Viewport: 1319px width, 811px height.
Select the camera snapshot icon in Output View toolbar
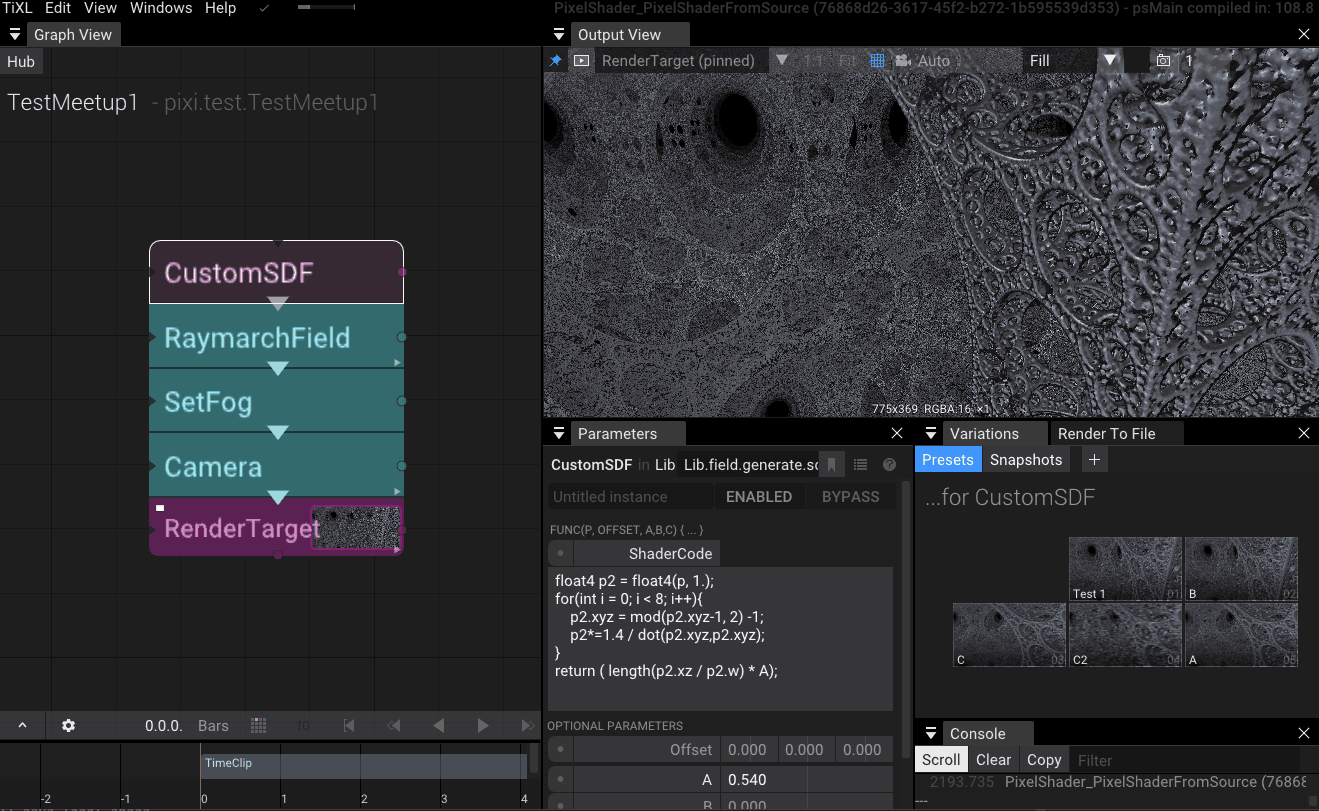pyautogui.click(x=1162, y=60)
